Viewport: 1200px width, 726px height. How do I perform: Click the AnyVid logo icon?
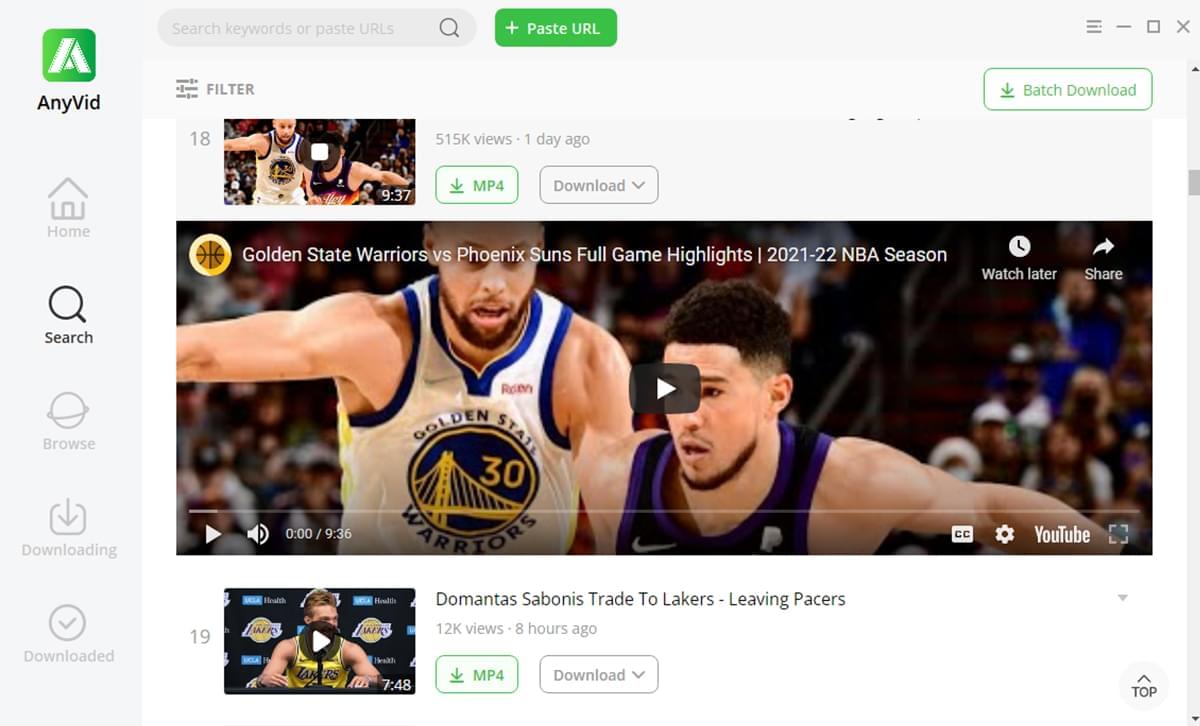click(69, 55)
